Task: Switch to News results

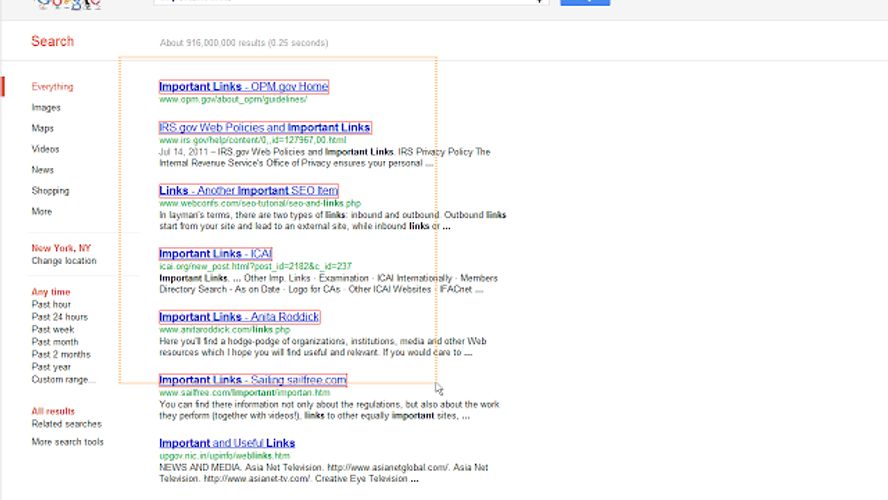Action: pyautogui.click(x=43, y=170)
